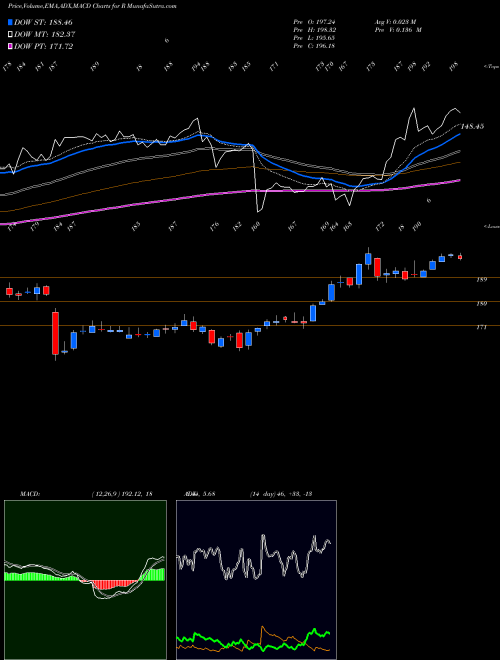500x660 pixels.
Task: Click the green MACD histogram panel
Action: [85, 580]
